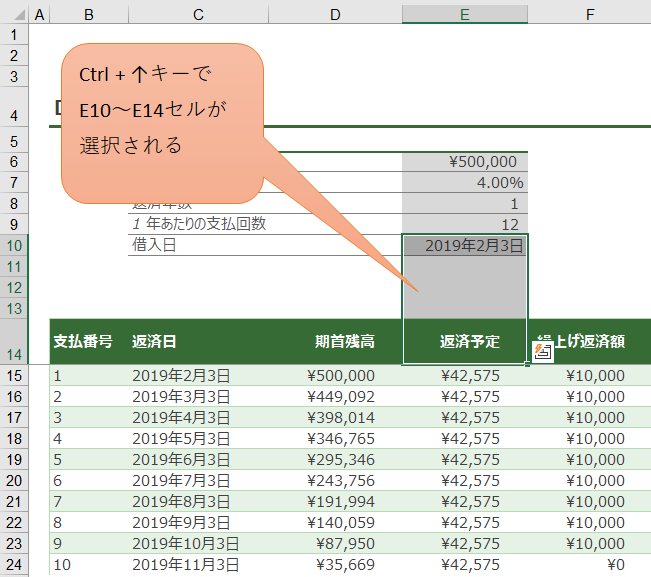Viewport: 651px width, 577px height.
Task: Select row 24 header
Action: click(14, 565)
